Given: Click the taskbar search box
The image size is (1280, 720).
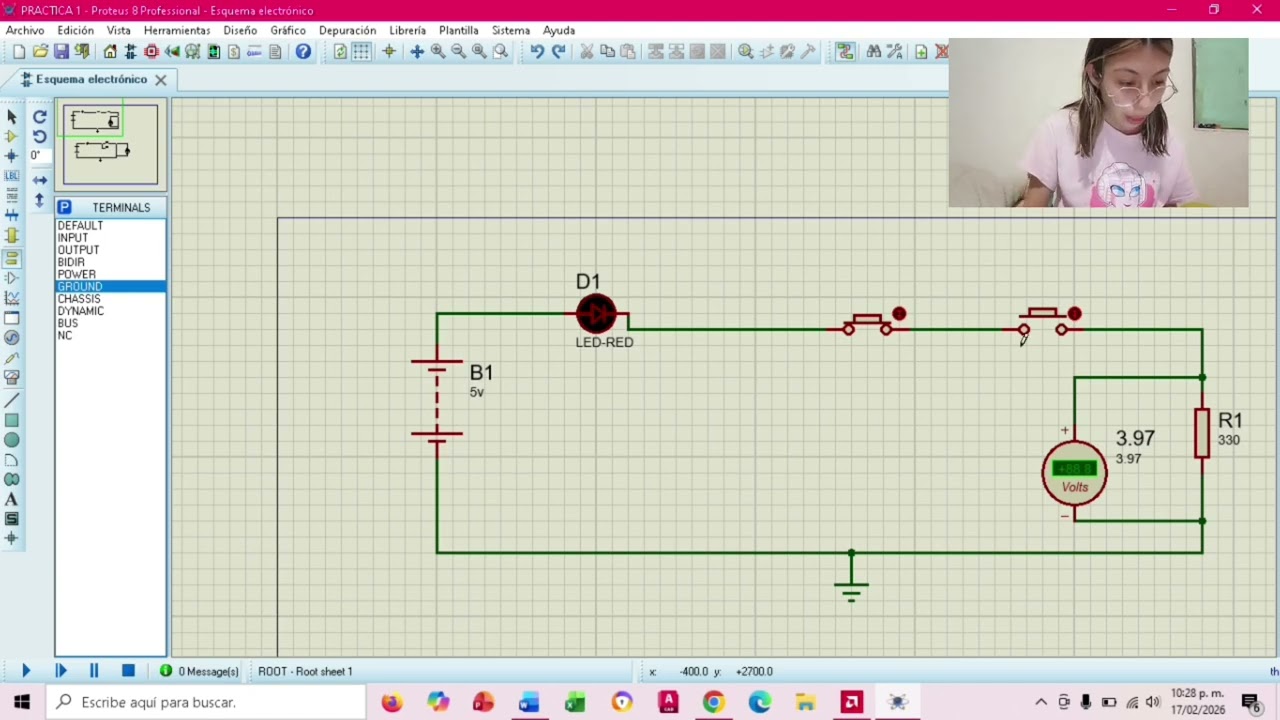Looking at the screenshot, I should 207,702.
